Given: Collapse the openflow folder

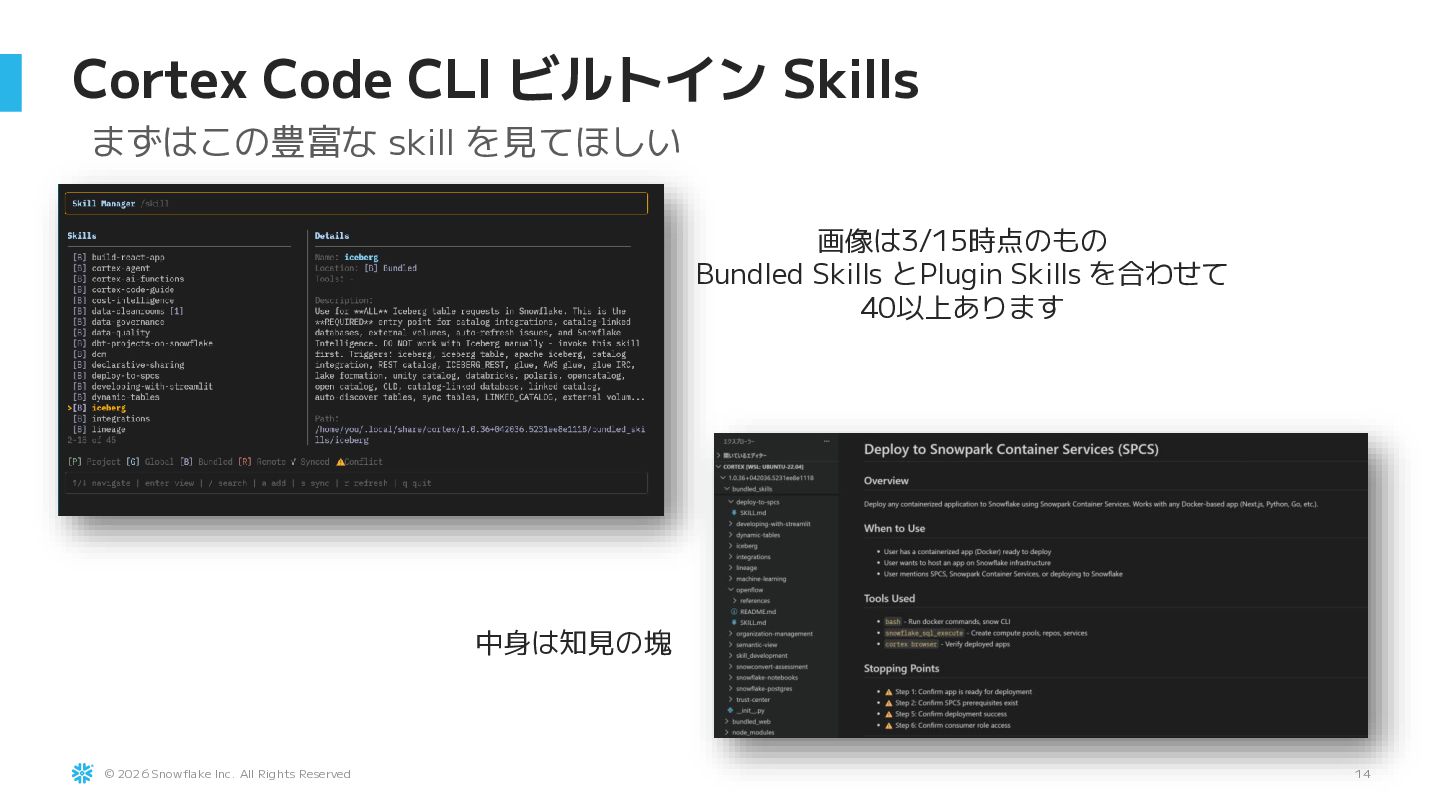Looking at the screenshot, I should (730, 590).
